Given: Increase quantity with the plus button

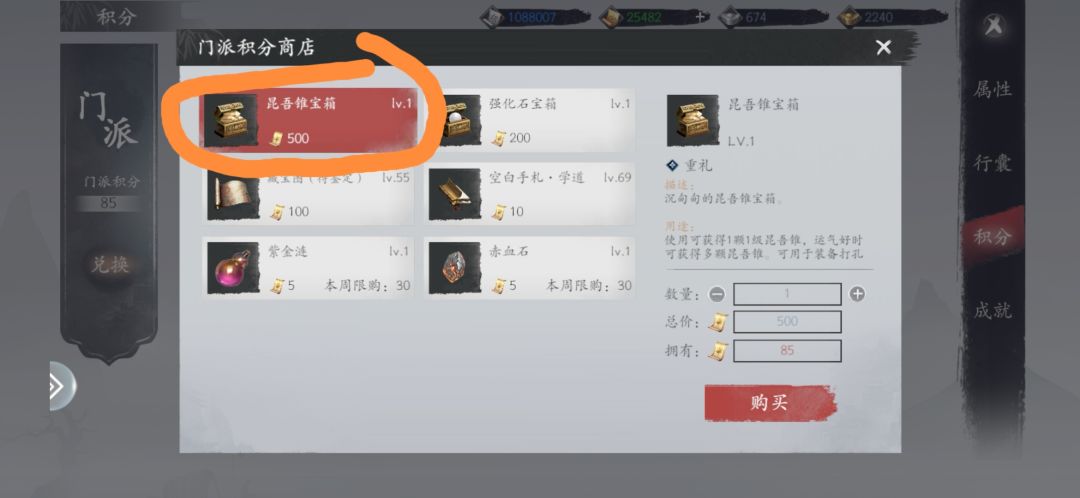Looking at the screenshot, I should (x=857, y=294).
